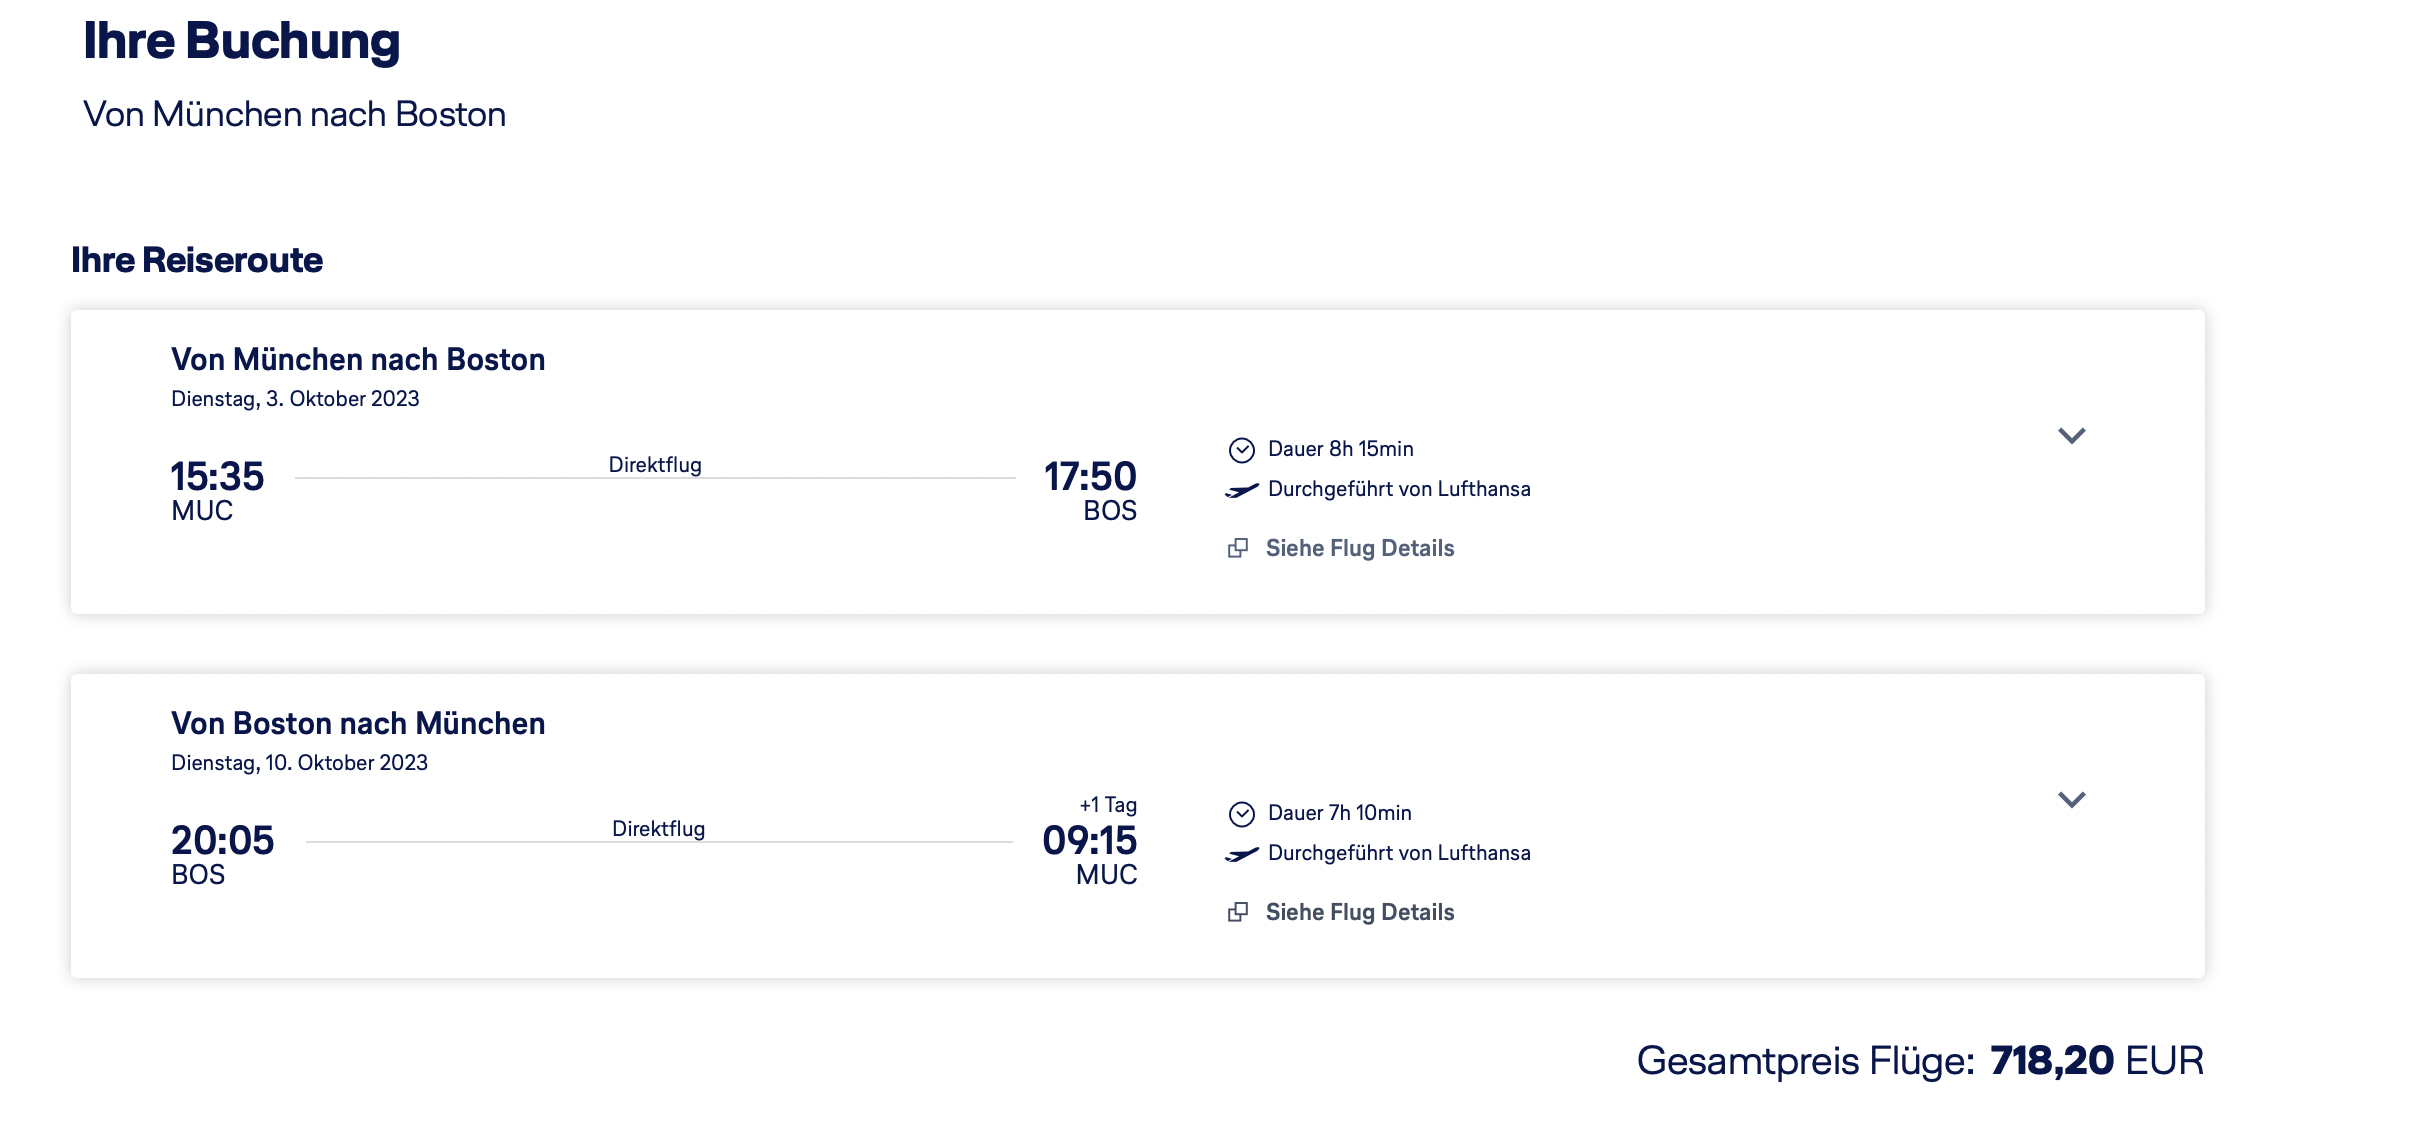Expand the München nach Boston flight card
This screenshot has height=1124, width=2424.
pyautogui.click(x=2071, y=436)
